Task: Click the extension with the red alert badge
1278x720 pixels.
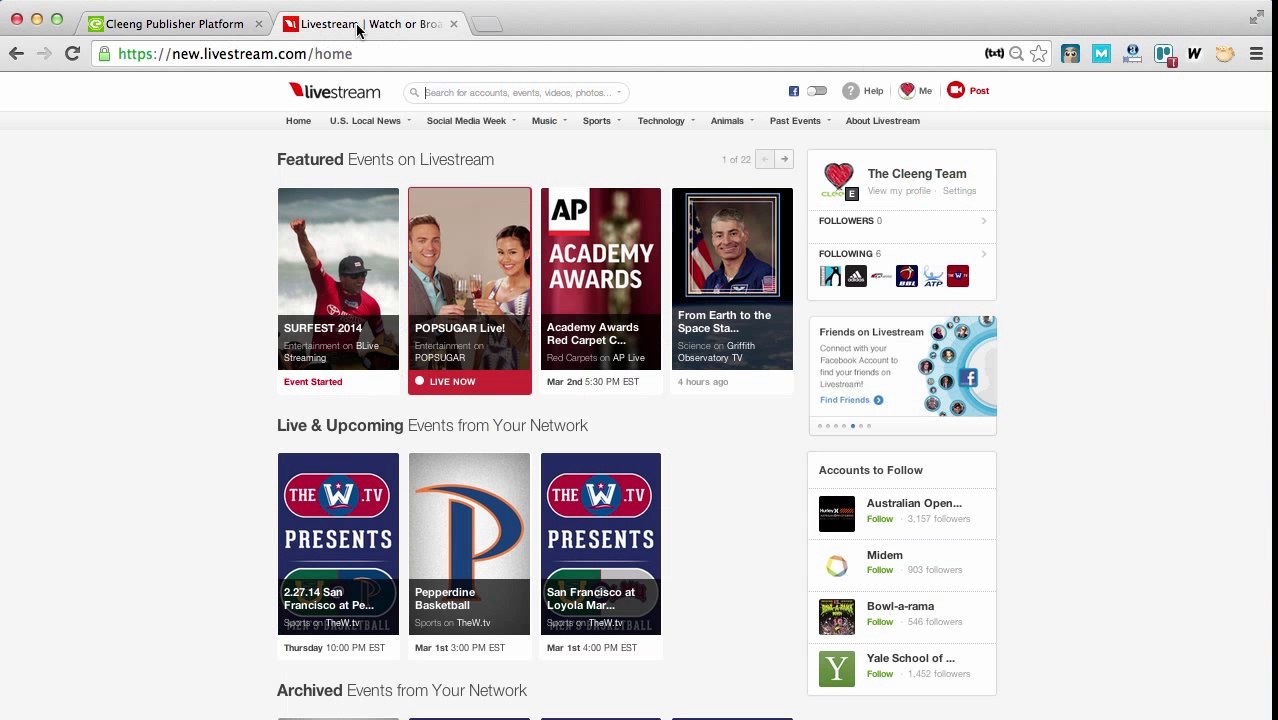Action: point(1164,55)
